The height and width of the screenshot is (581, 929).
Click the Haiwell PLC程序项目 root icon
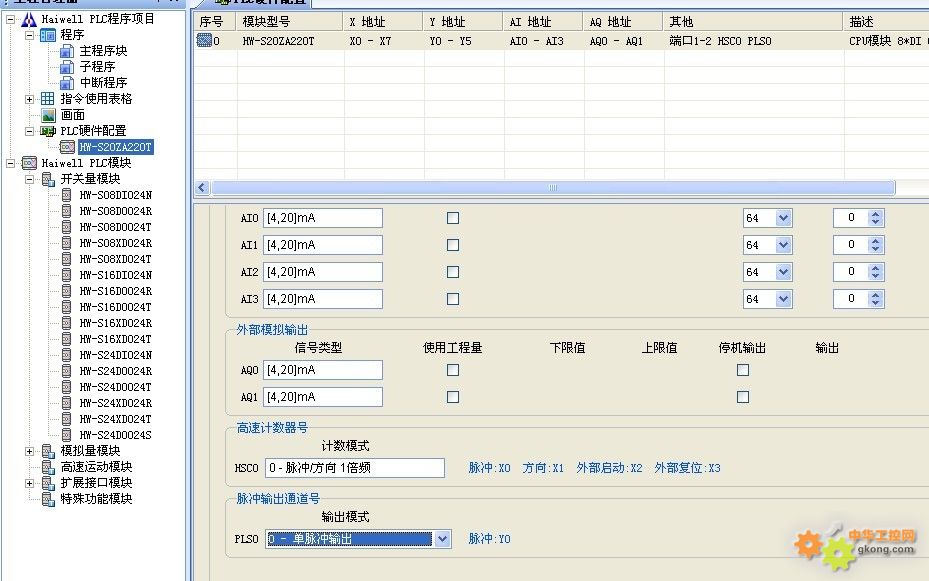click(x=29, y=20)
